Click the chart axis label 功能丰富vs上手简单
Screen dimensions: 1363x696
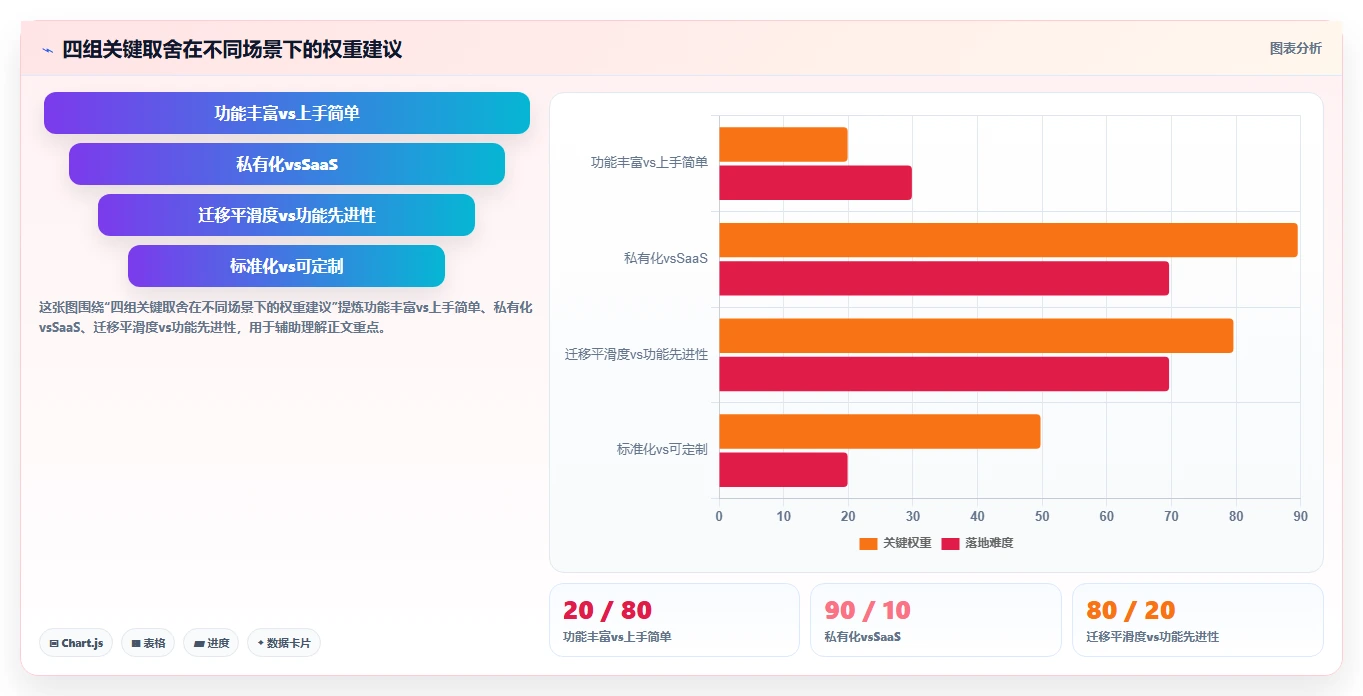tap(649, 162)
